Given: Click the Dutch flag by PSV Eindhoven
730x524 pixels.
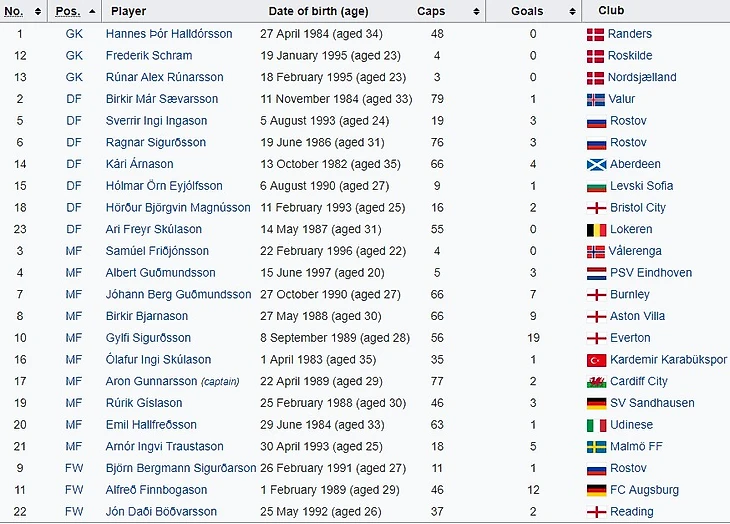Looking at the screenshot, I should [595, 273].
